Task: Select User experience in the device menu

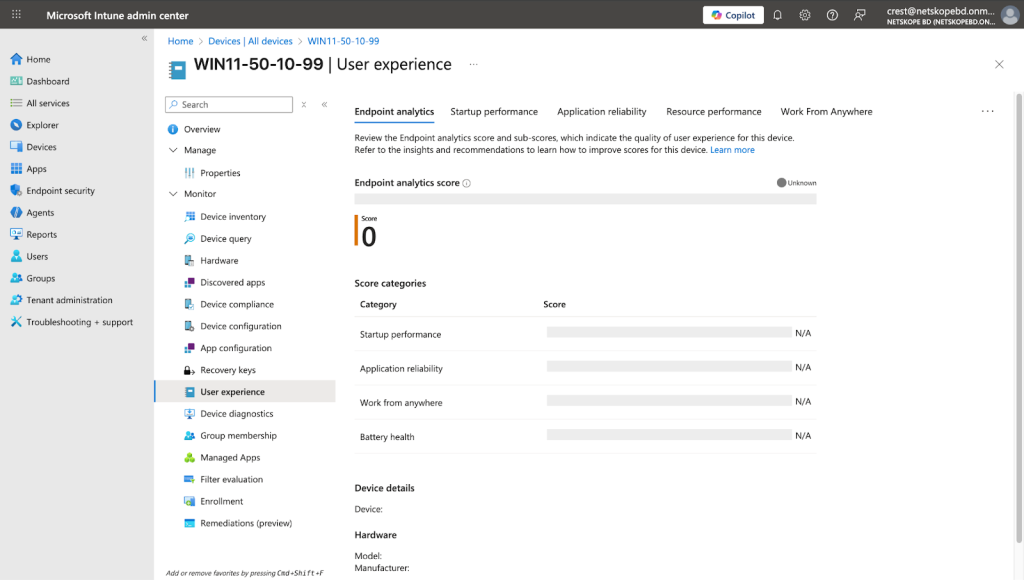Action: coord(245,392)
